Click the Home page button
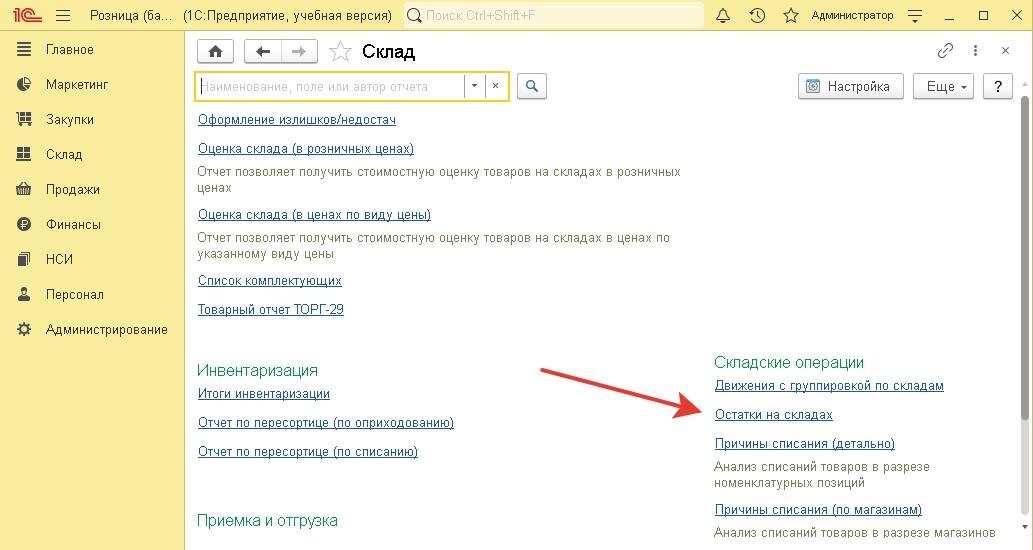Image resolution: width=1033 pixels, height=550 pixels. tap(215, 51)
